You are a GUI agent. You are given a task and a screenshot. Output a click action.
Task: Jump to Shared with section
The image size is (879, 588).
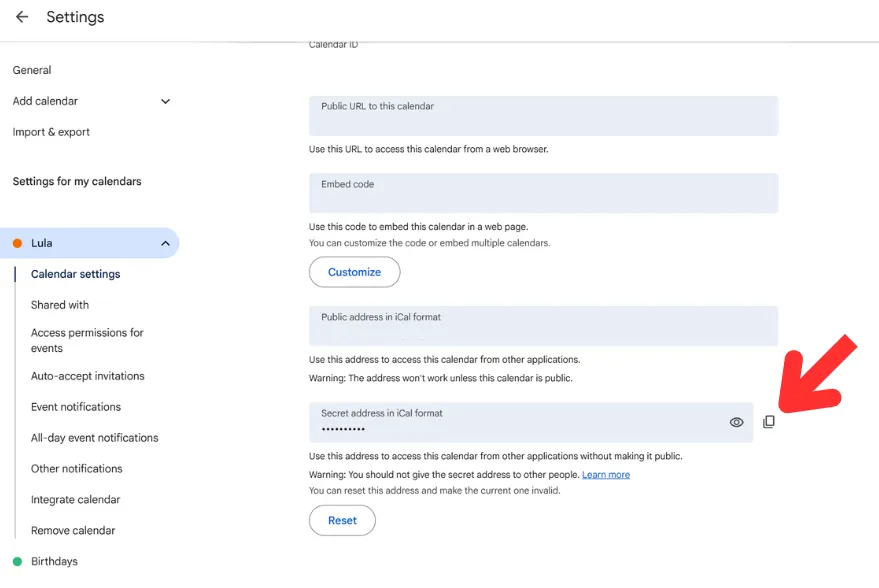point(60,305)
